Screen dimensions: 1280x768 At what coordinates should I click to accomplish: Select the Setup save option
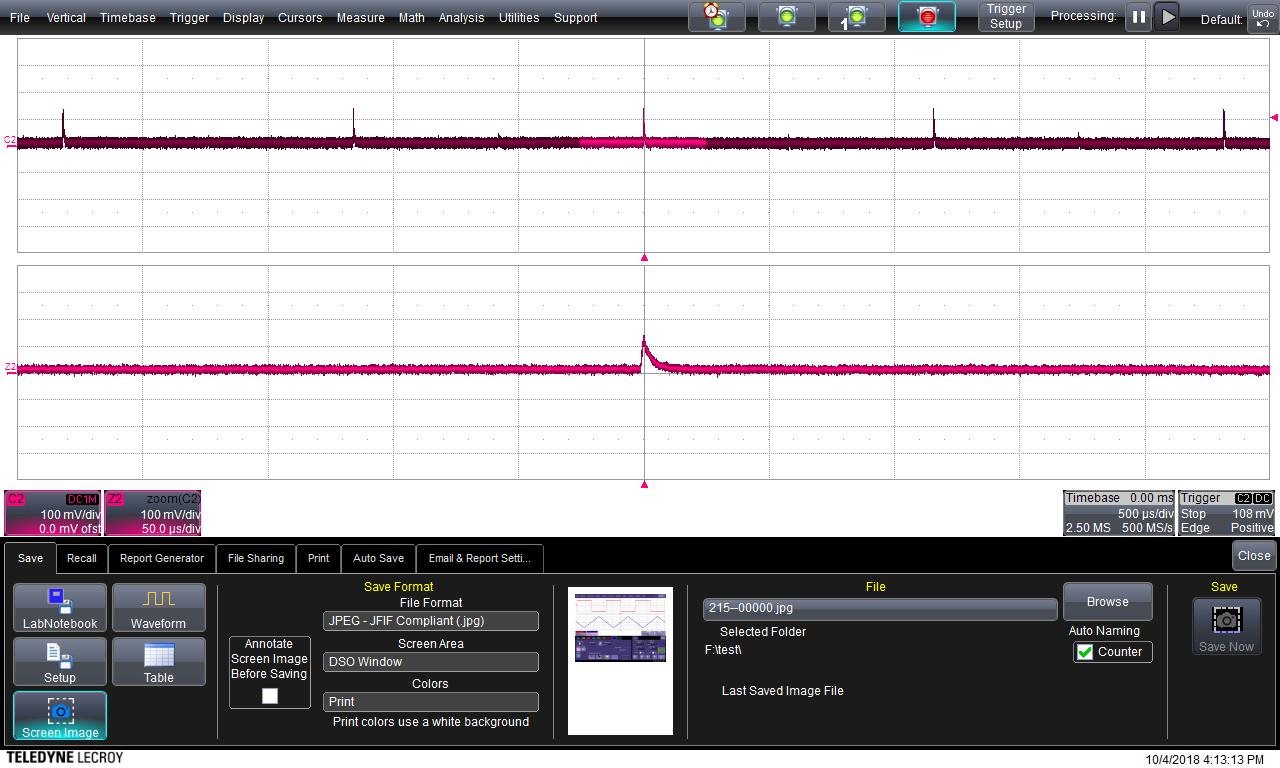(60, 663)
